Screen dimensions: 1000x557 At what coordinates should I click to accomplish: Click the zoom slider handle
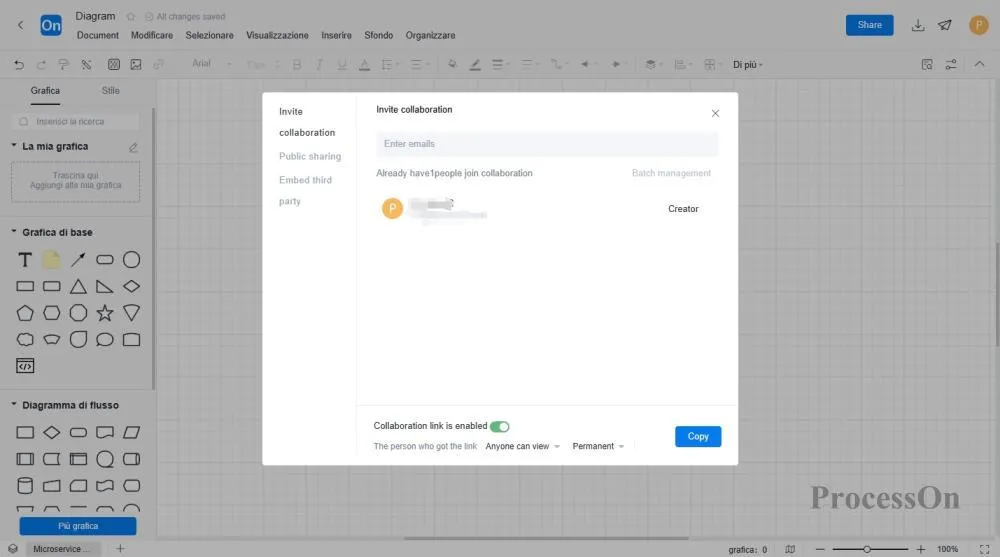click(866, 549)
